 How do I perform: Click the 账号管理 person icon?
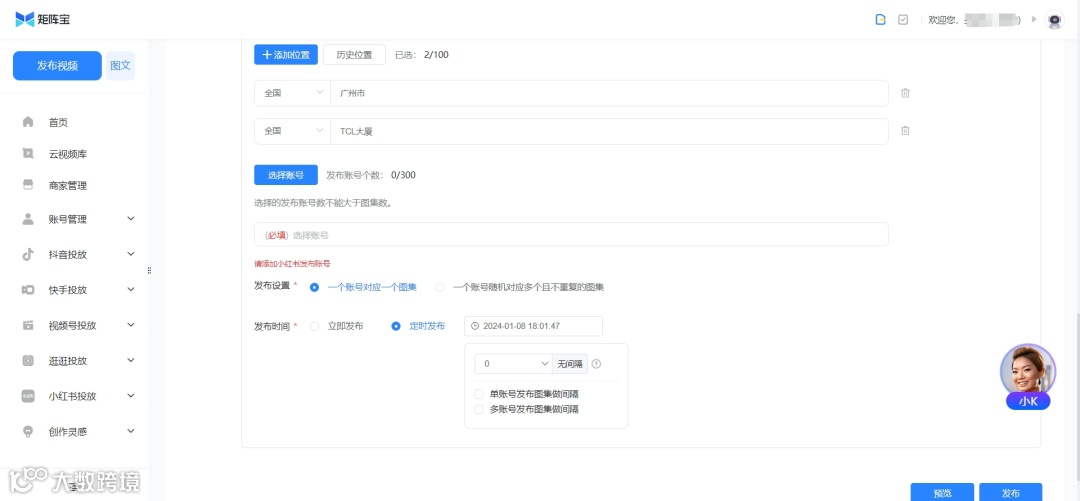tap(28, 219)
